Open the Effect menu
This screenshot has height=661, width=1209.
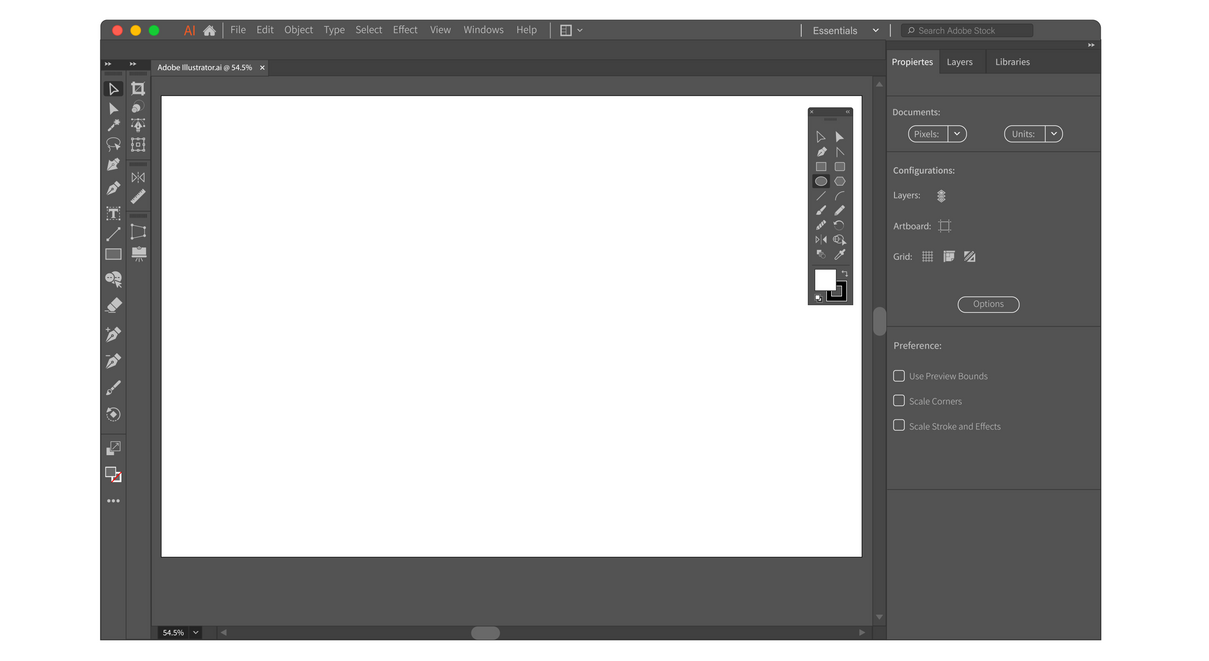[405, 30]
